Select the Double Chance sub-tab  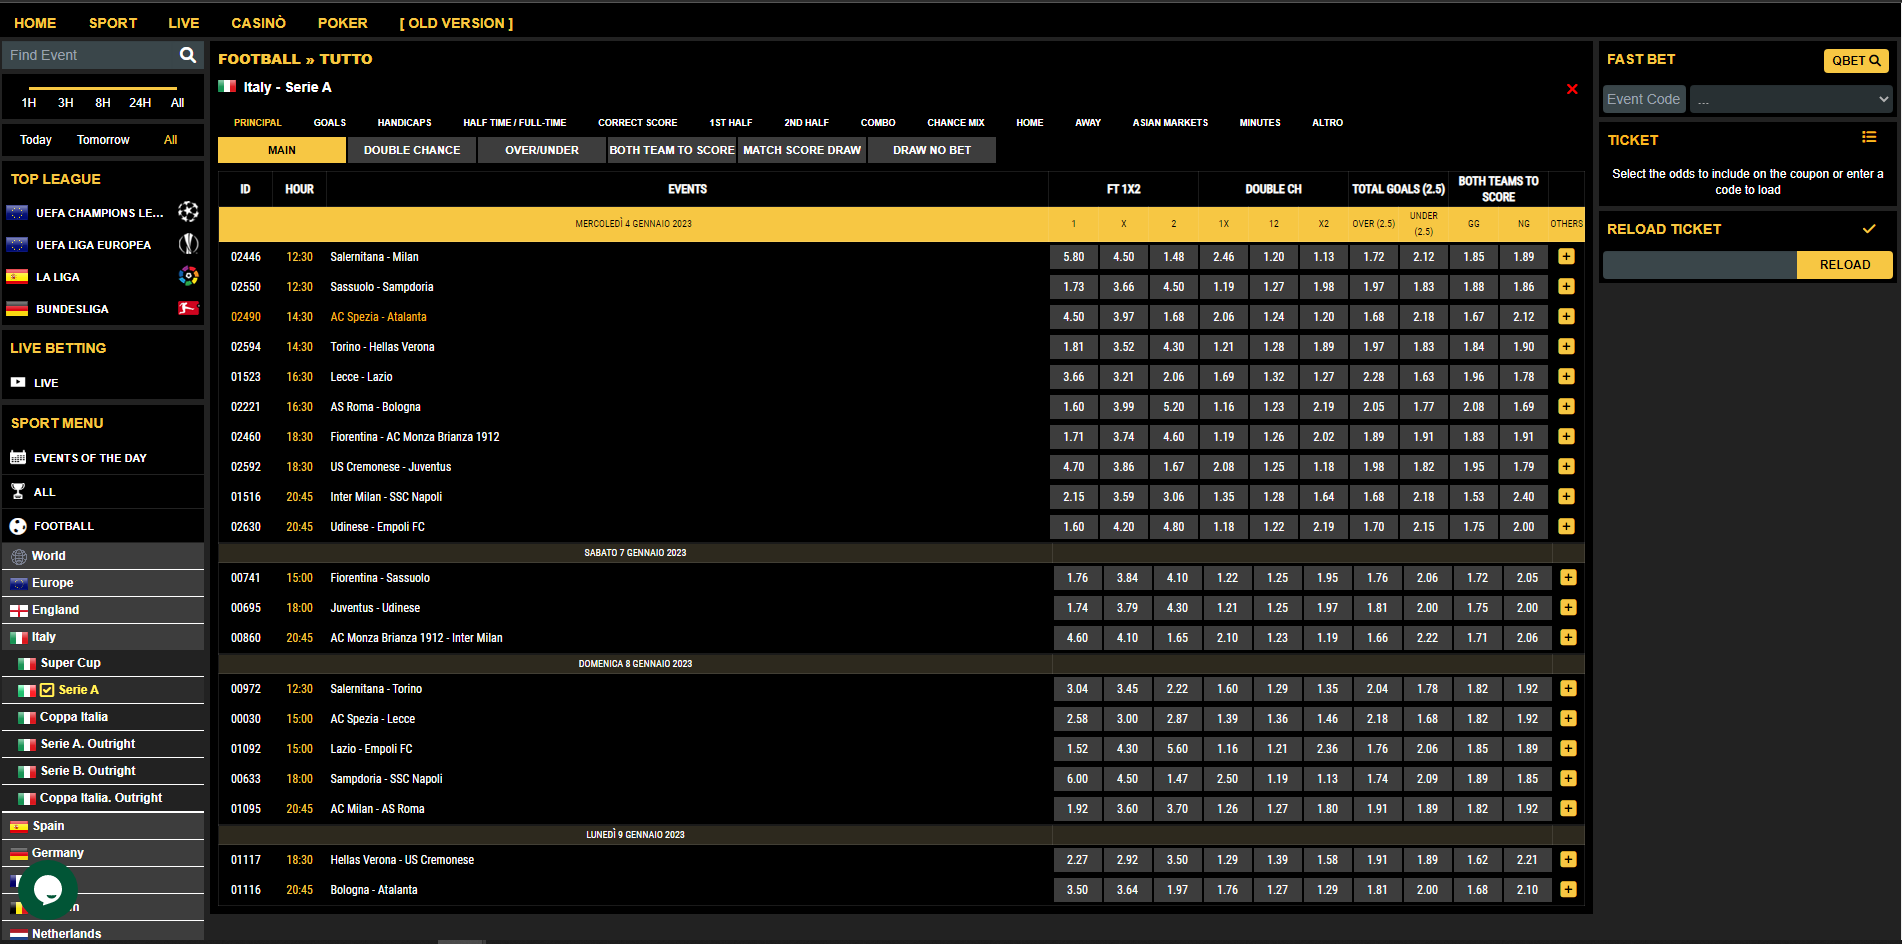click(412, 150)
